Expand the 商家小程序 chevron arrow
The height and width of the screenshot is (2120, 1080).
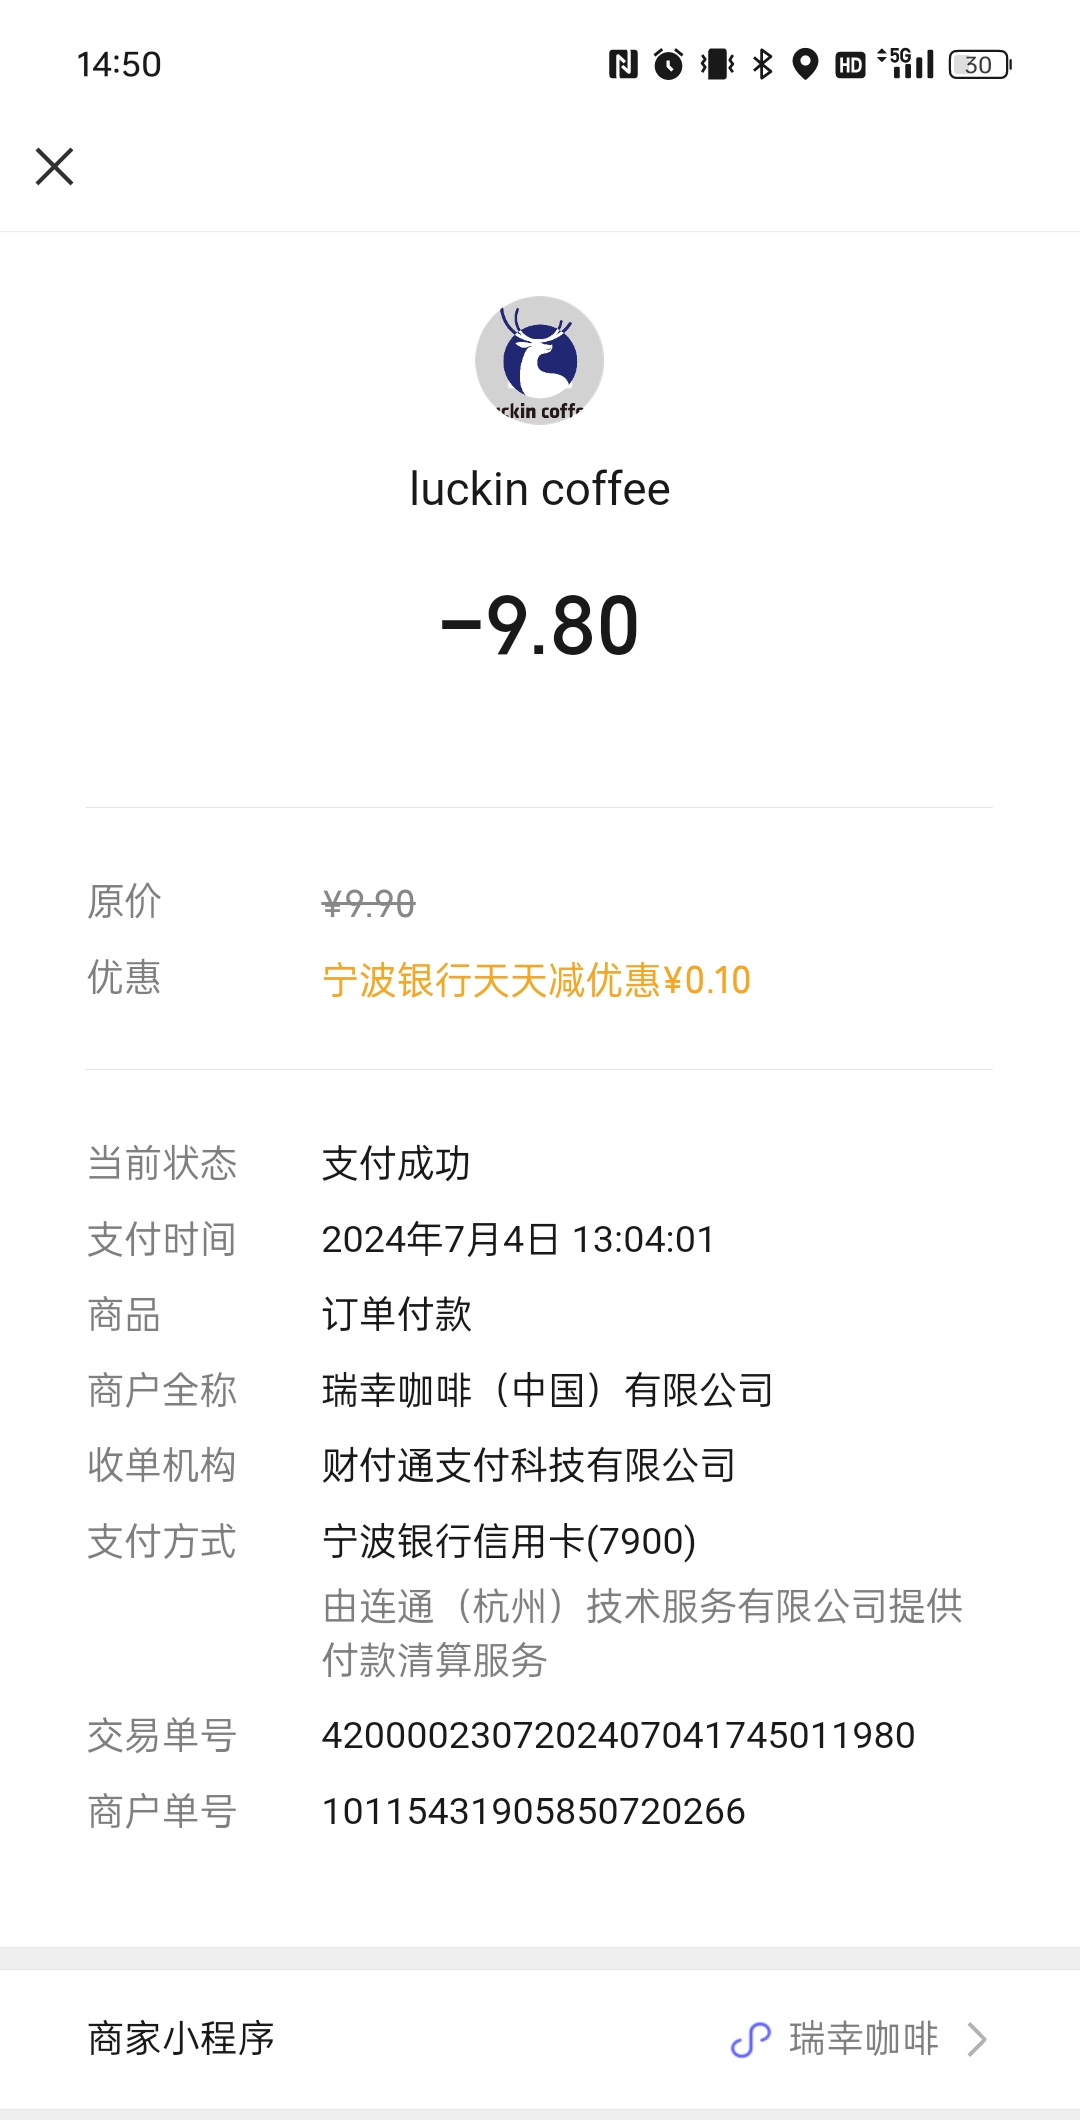(977, 2039)
